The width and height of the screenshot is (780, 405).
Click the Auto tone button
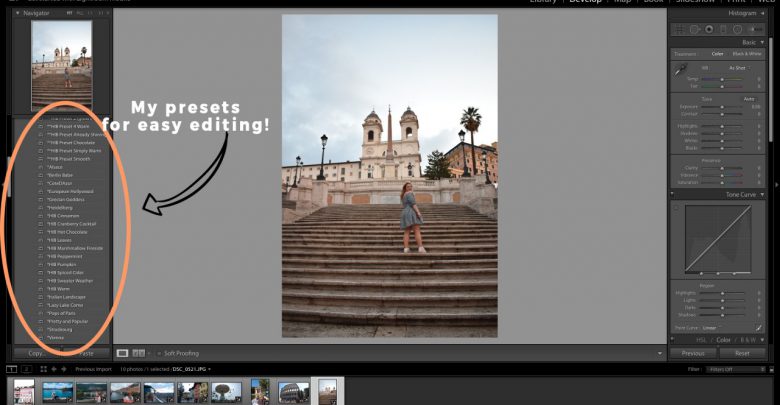[749, 99]
